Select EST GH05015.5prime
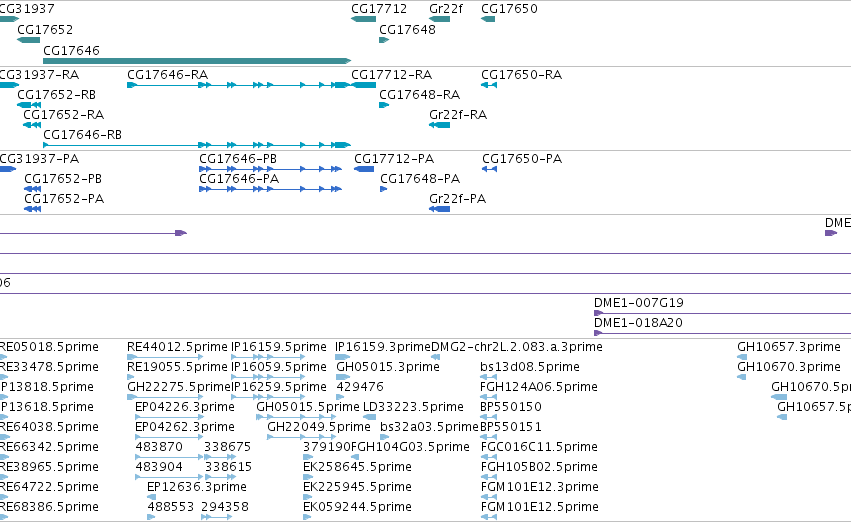851x522 pixels. (308, 407)
